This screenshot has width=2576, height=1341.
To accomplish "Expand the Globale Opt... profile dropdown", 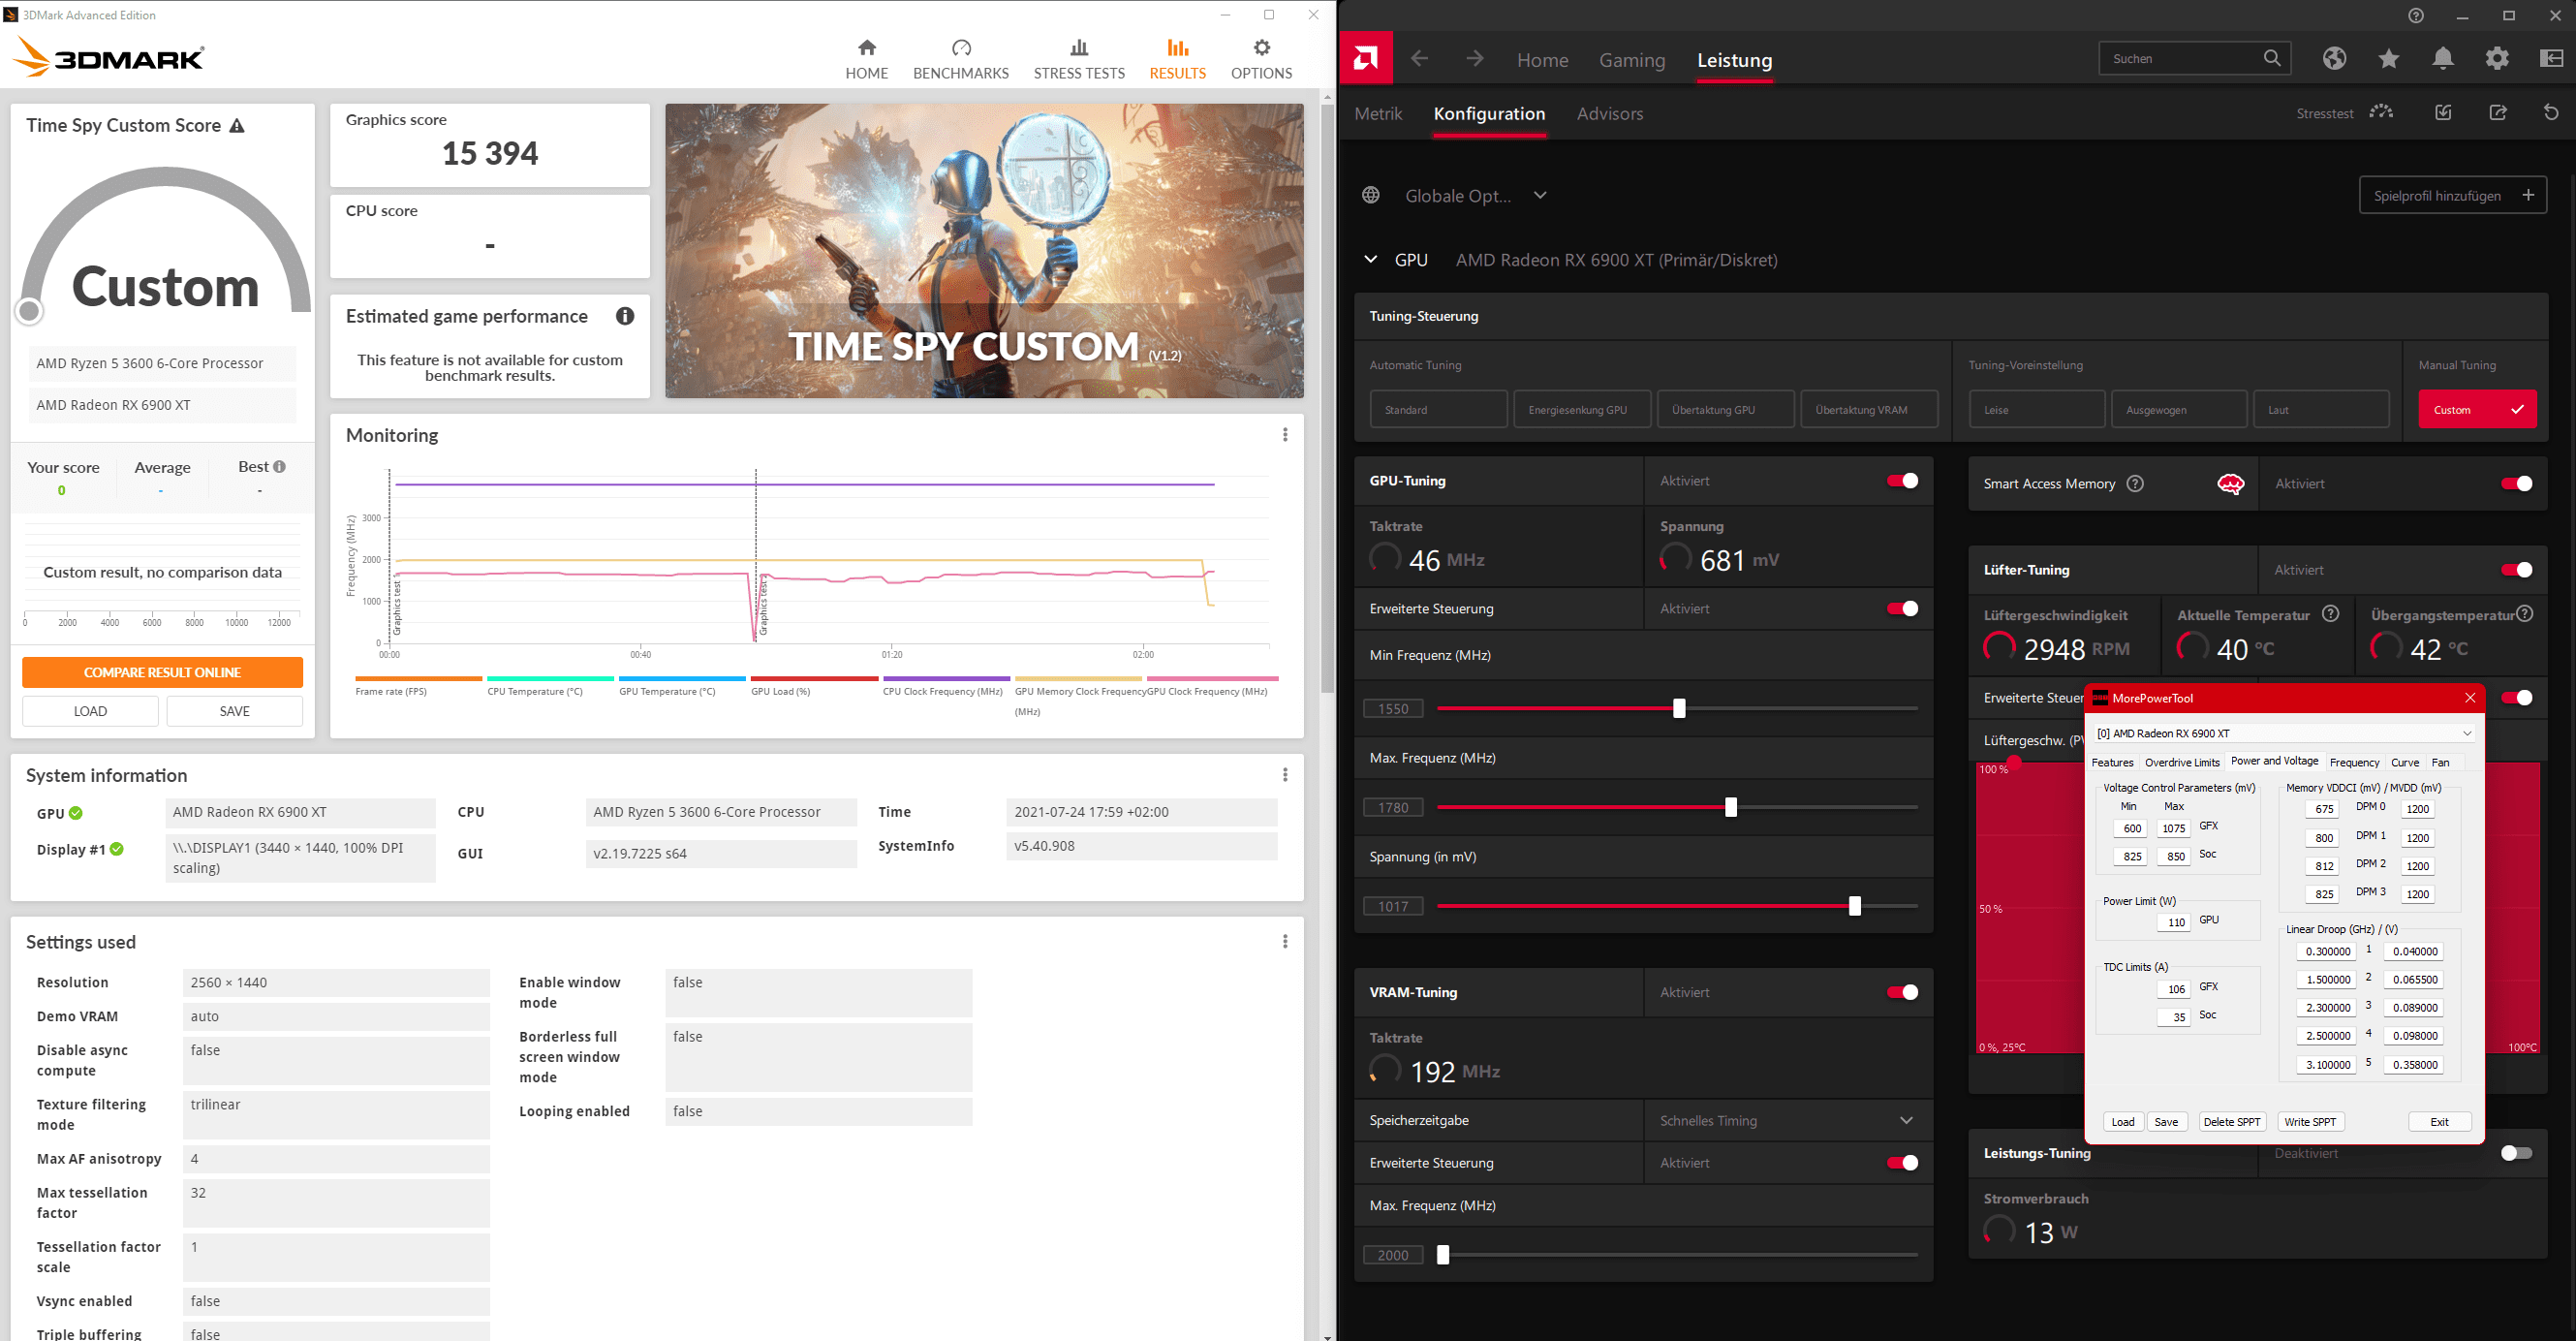I will 1540,196.
